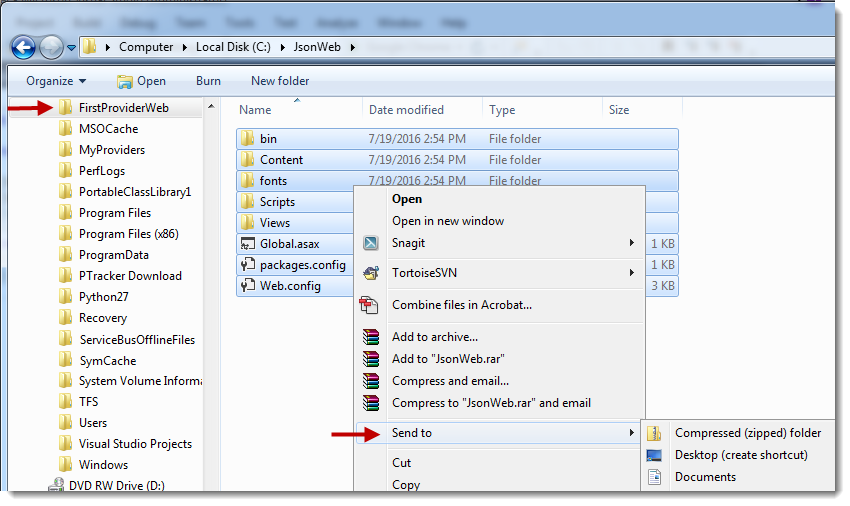Viewport: 850px width, 506px height.
Task: Expand the arrow after JsonWeb breadcrumb
Action: click(353, 48)
